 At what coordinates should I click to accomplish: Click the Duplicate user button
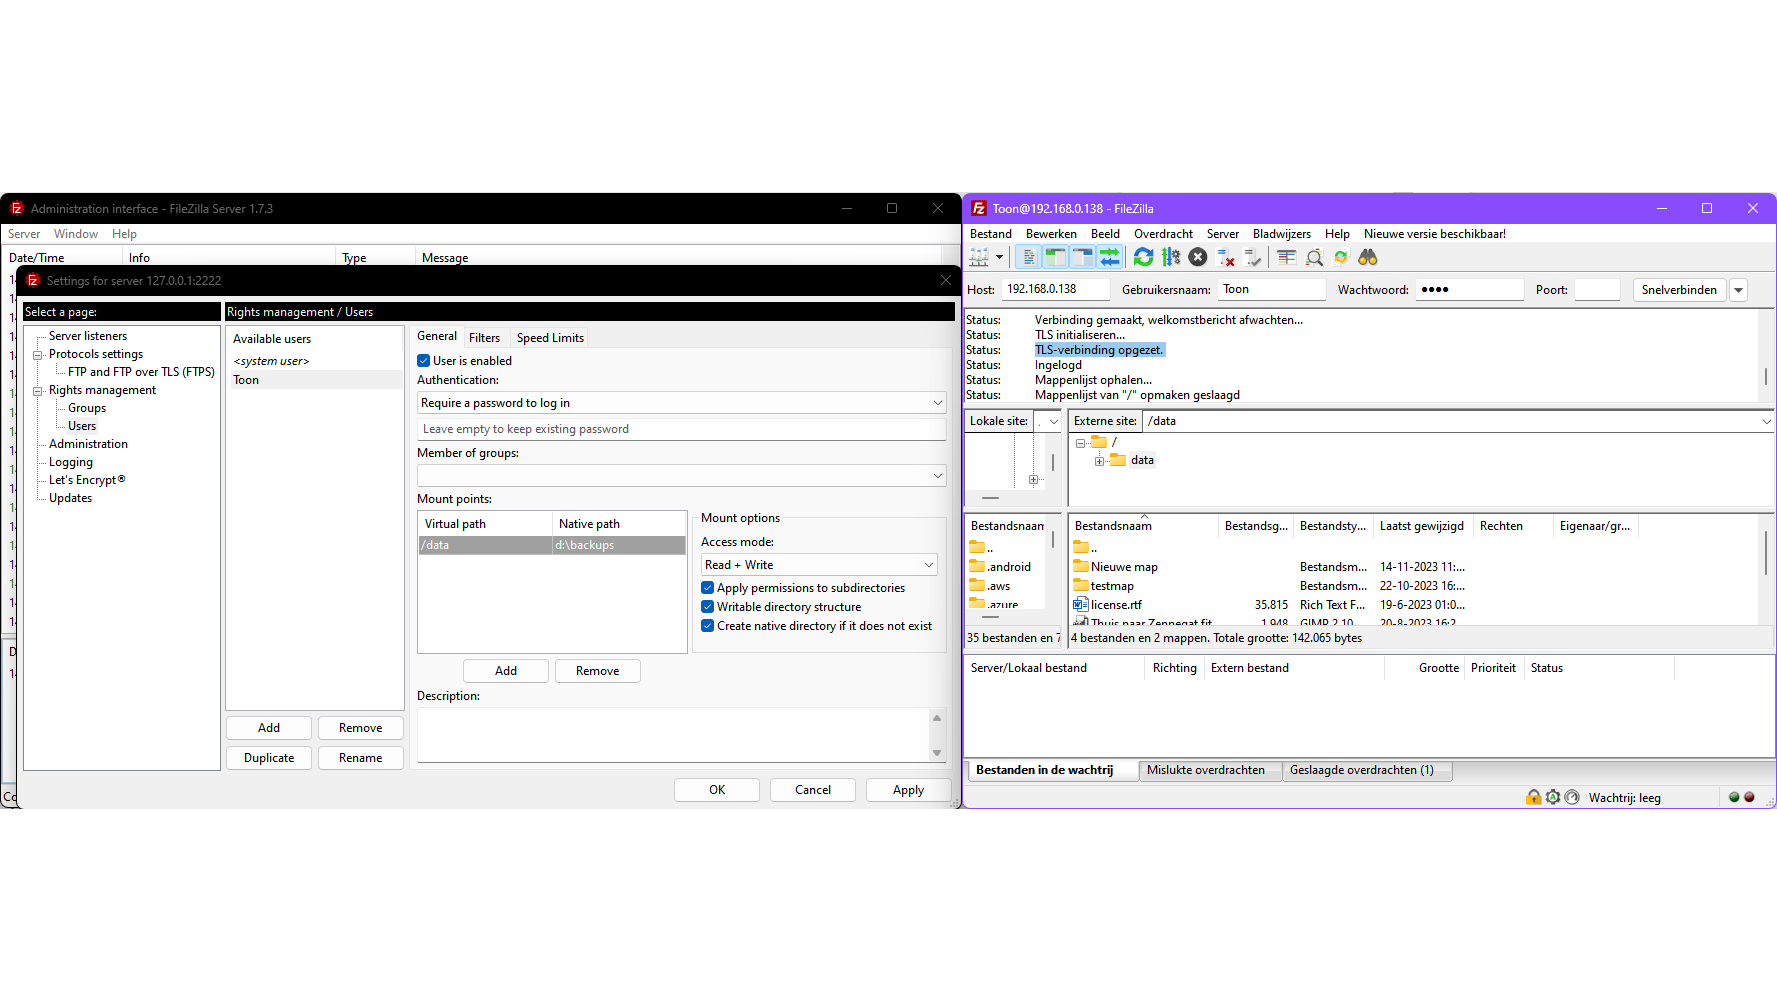coord(269,758)
